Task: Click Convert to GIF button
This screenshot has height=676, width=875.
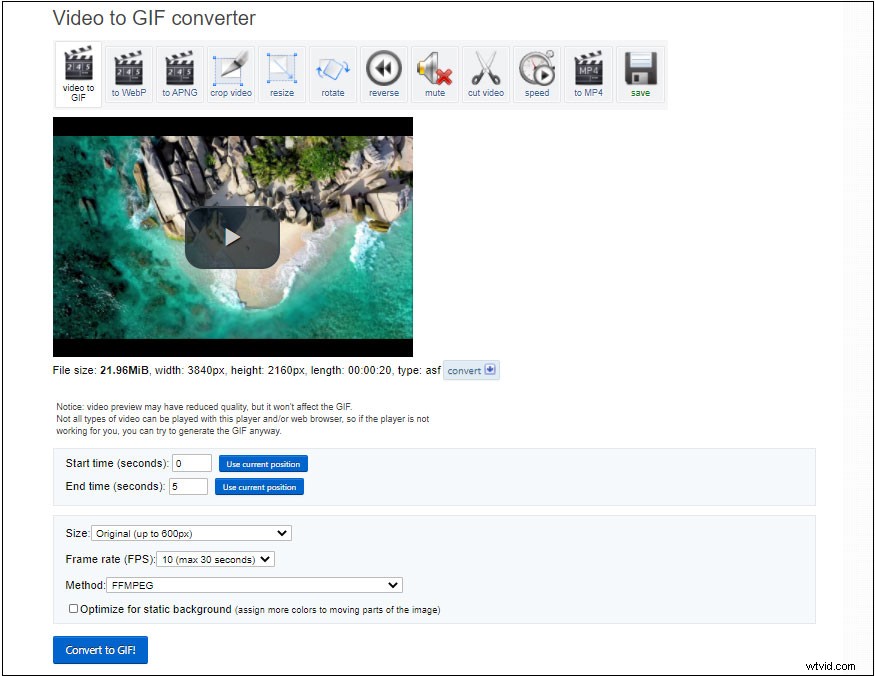Action: coord(100,650)
